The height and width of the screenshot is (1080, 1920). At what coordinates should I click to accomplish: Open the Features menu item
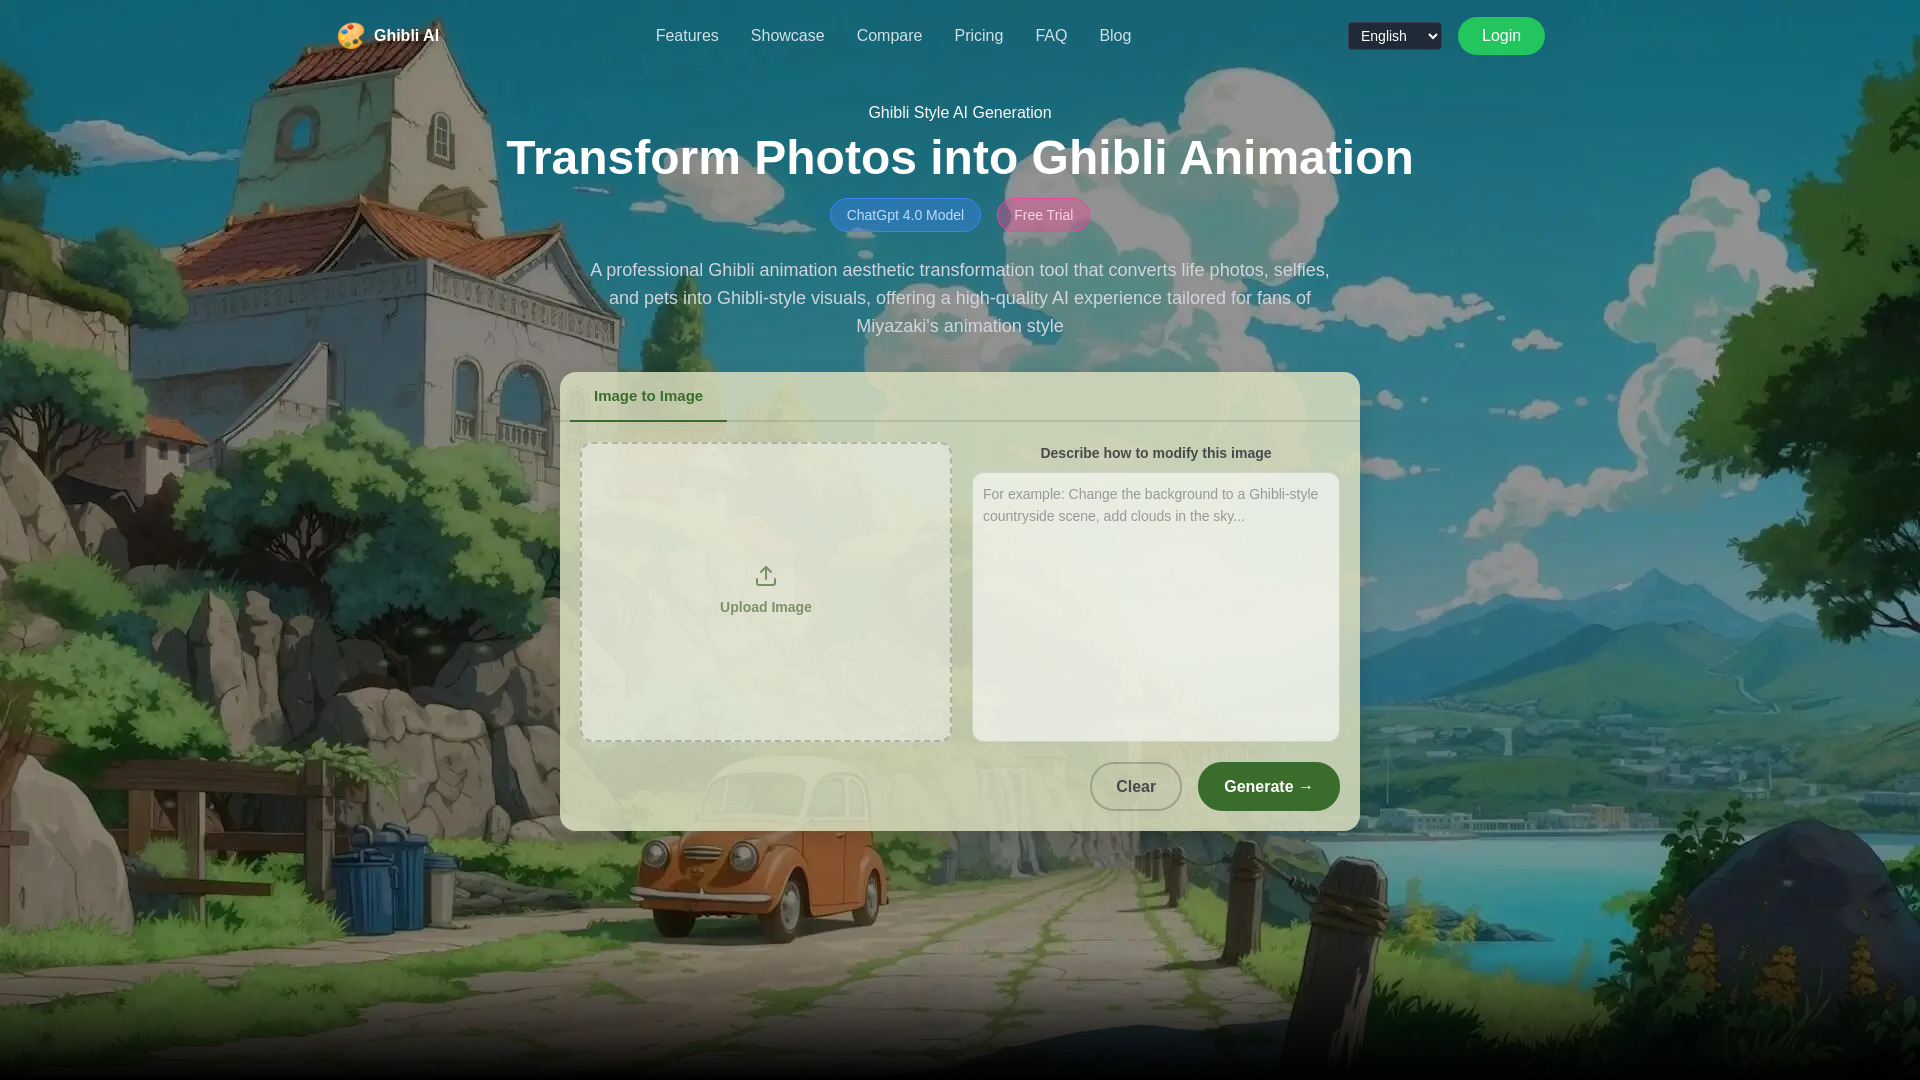687,35
